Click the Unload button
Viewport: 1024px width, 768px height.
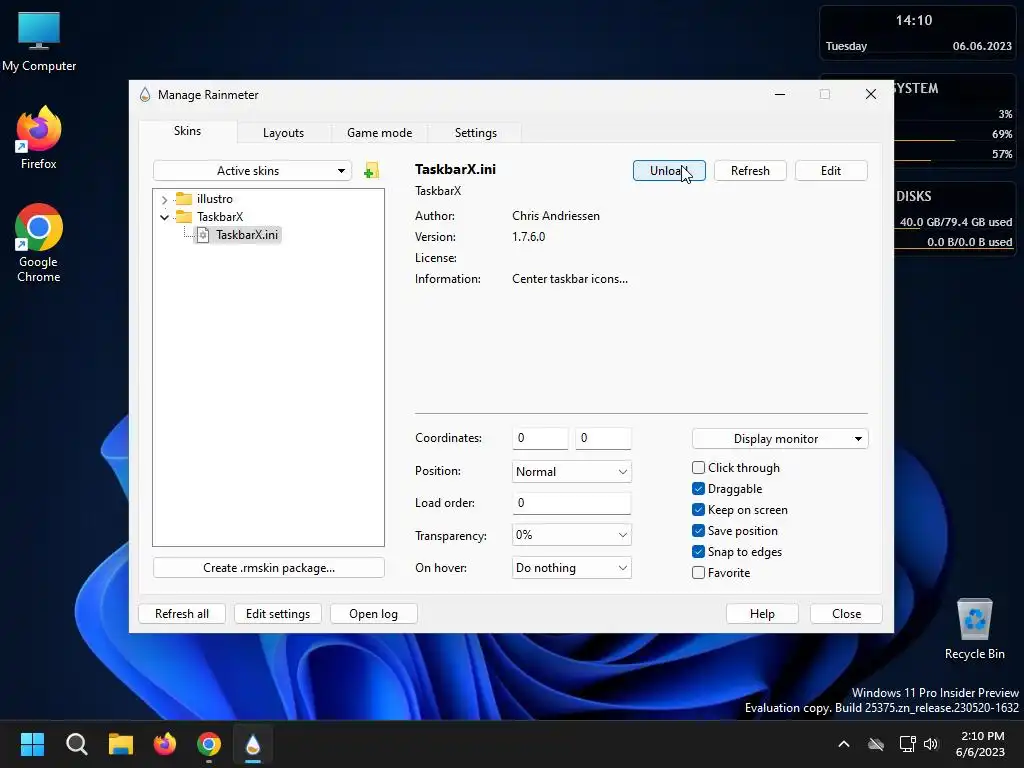click(x=669, y=170)
